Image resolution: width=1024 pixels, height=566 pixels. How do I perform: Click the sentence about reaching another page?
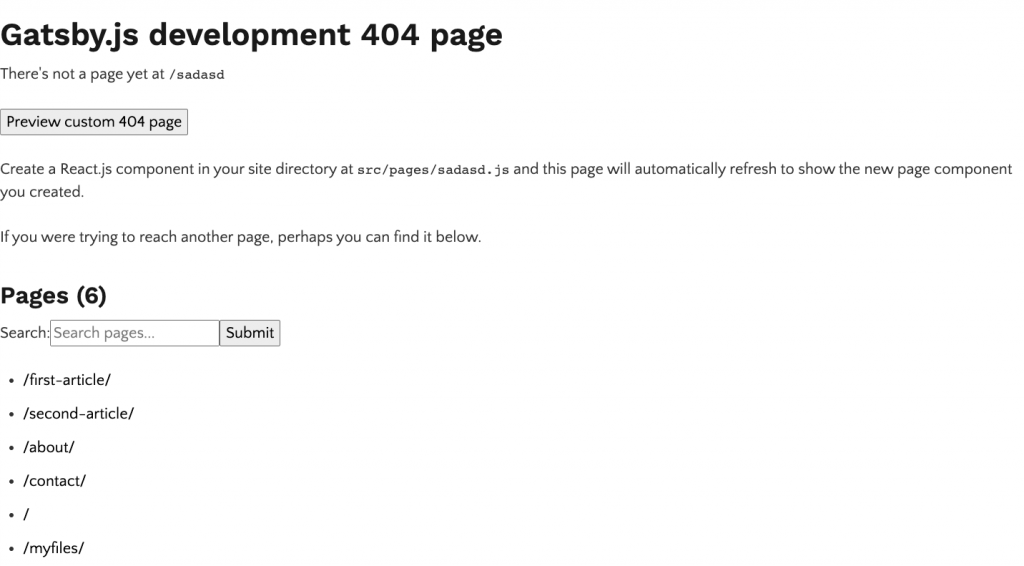(240, 237)
